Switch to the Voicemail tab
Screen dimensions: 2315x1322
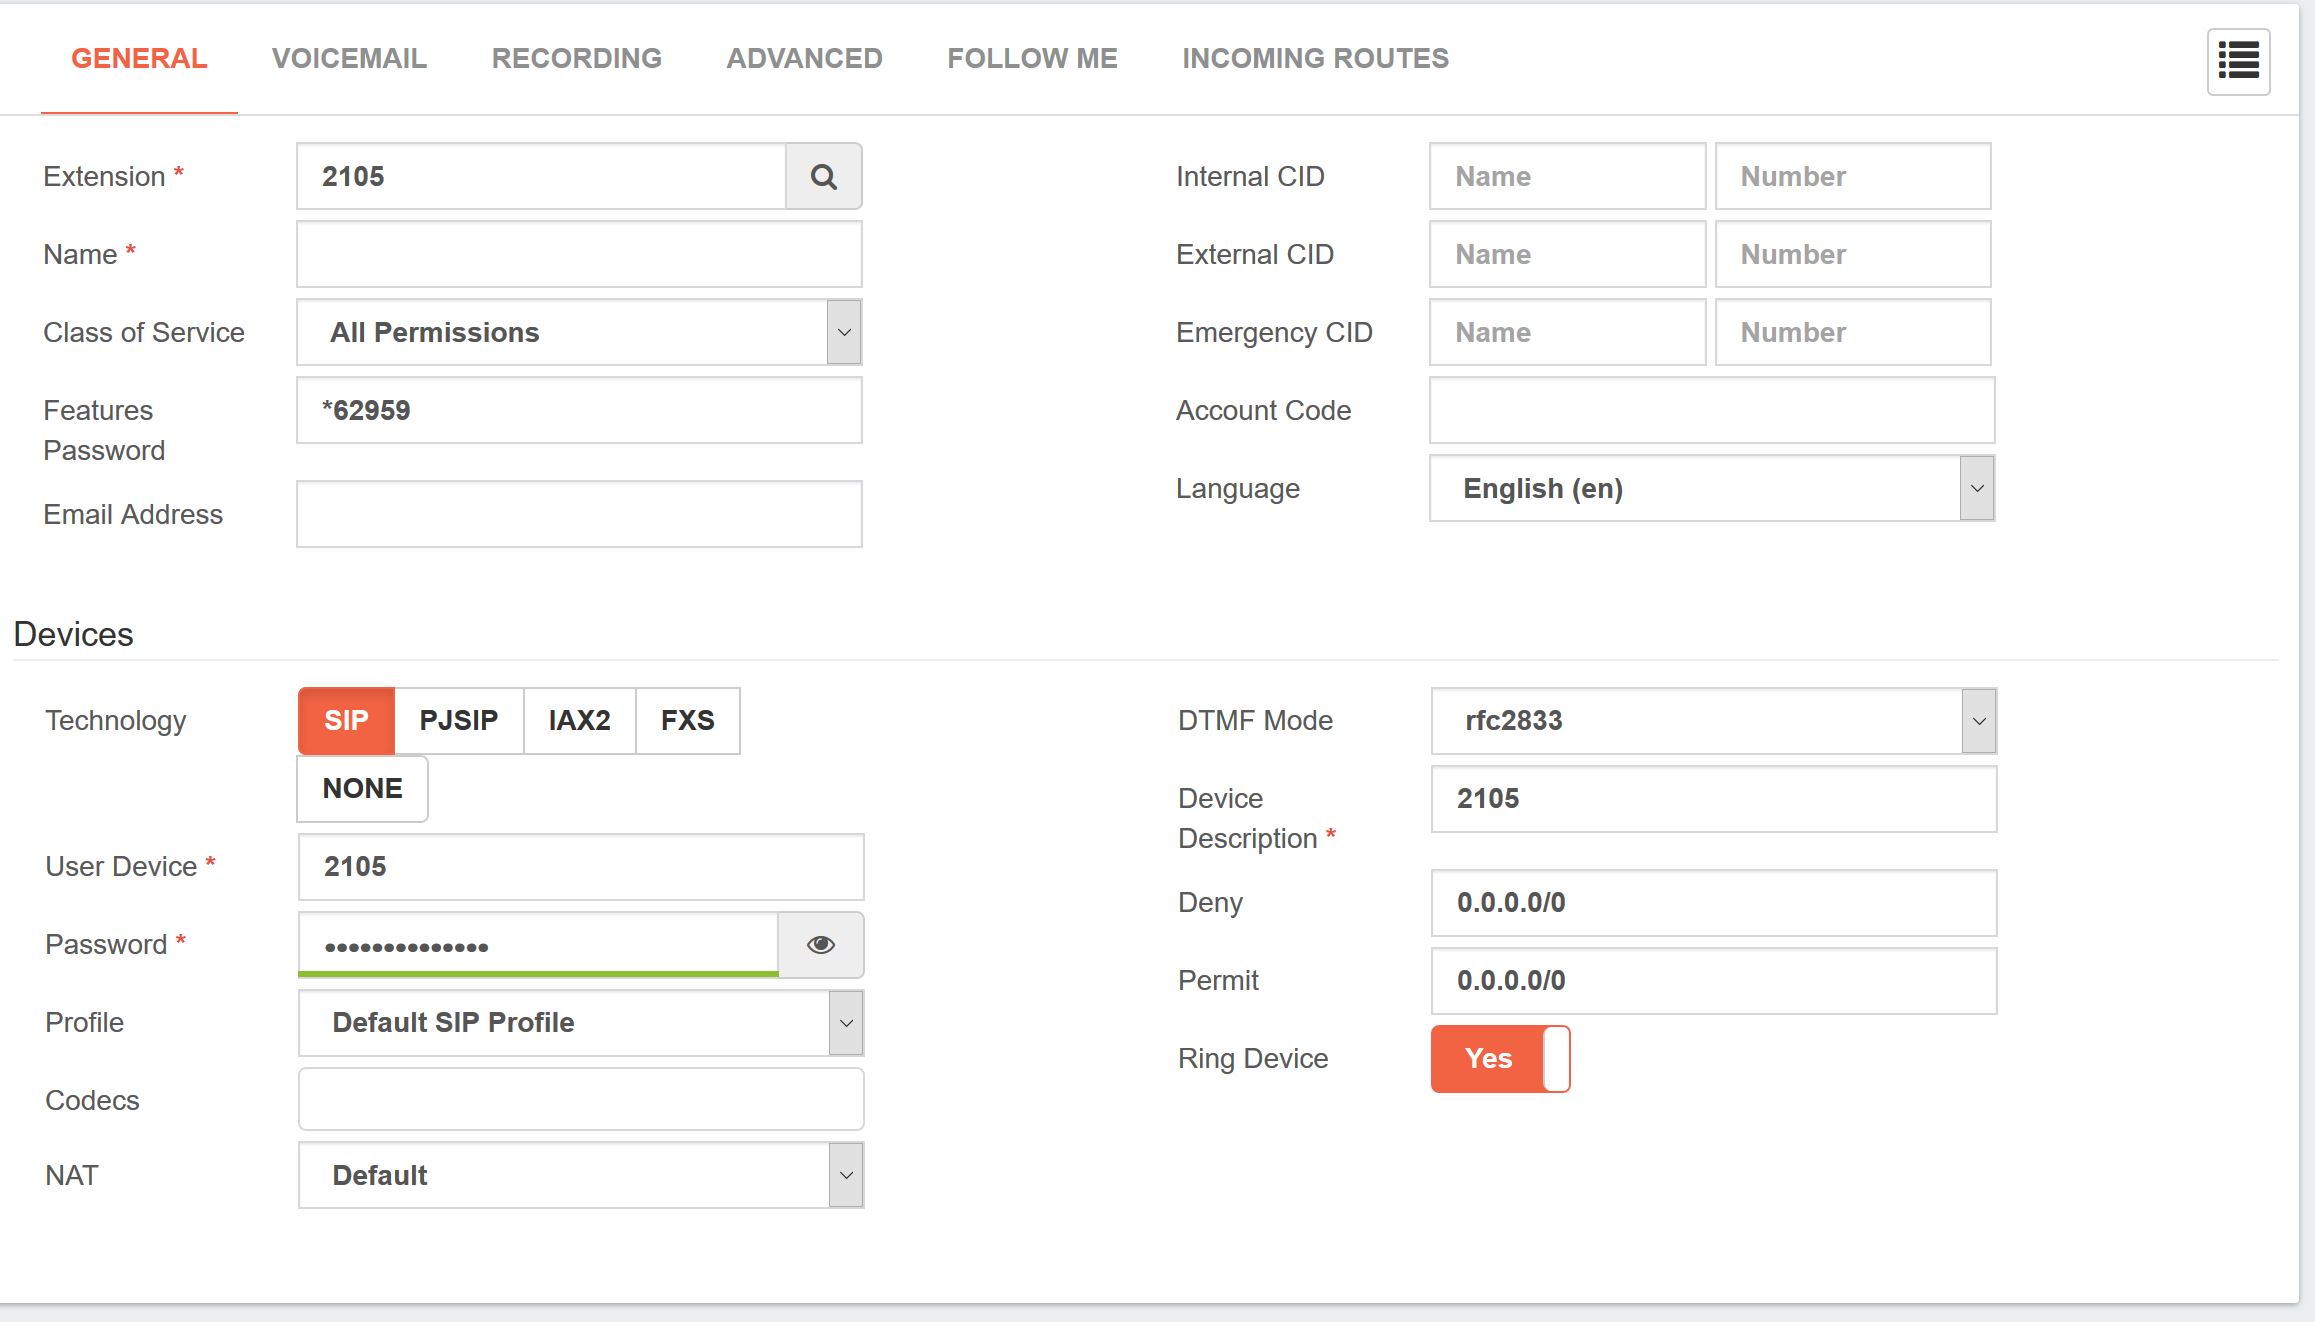tap(349, 59)
